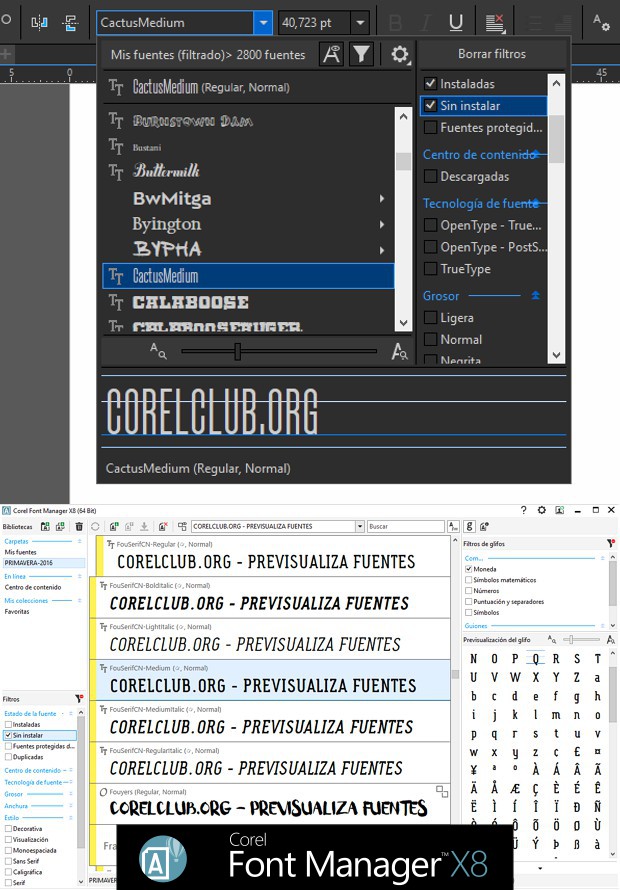Click the refresh icon in Font Manager toolbar
This screenshot has width=620, height=890.
coord(95,527)
